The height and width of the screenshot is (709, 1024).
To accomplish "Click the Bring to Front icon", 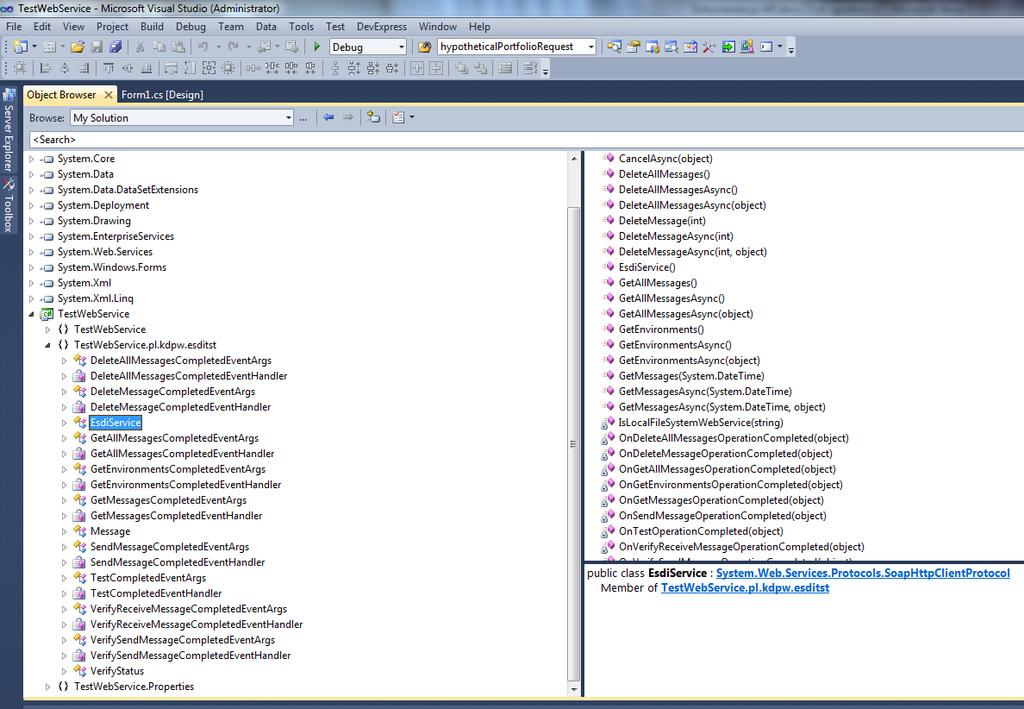I will [461, 68].
